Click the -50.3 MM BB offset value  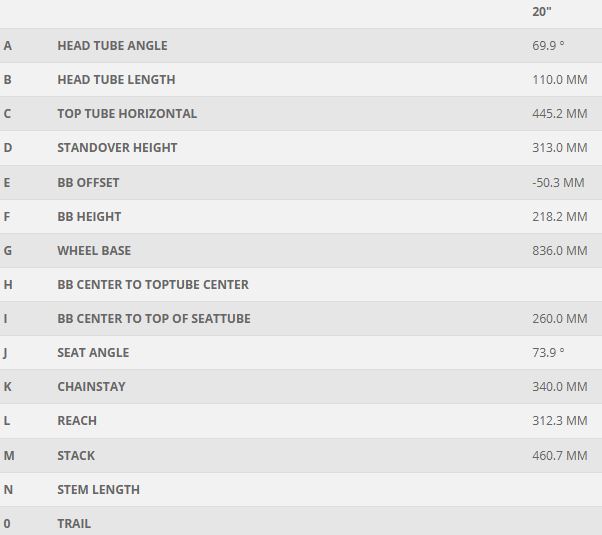[x=558, y=183]
